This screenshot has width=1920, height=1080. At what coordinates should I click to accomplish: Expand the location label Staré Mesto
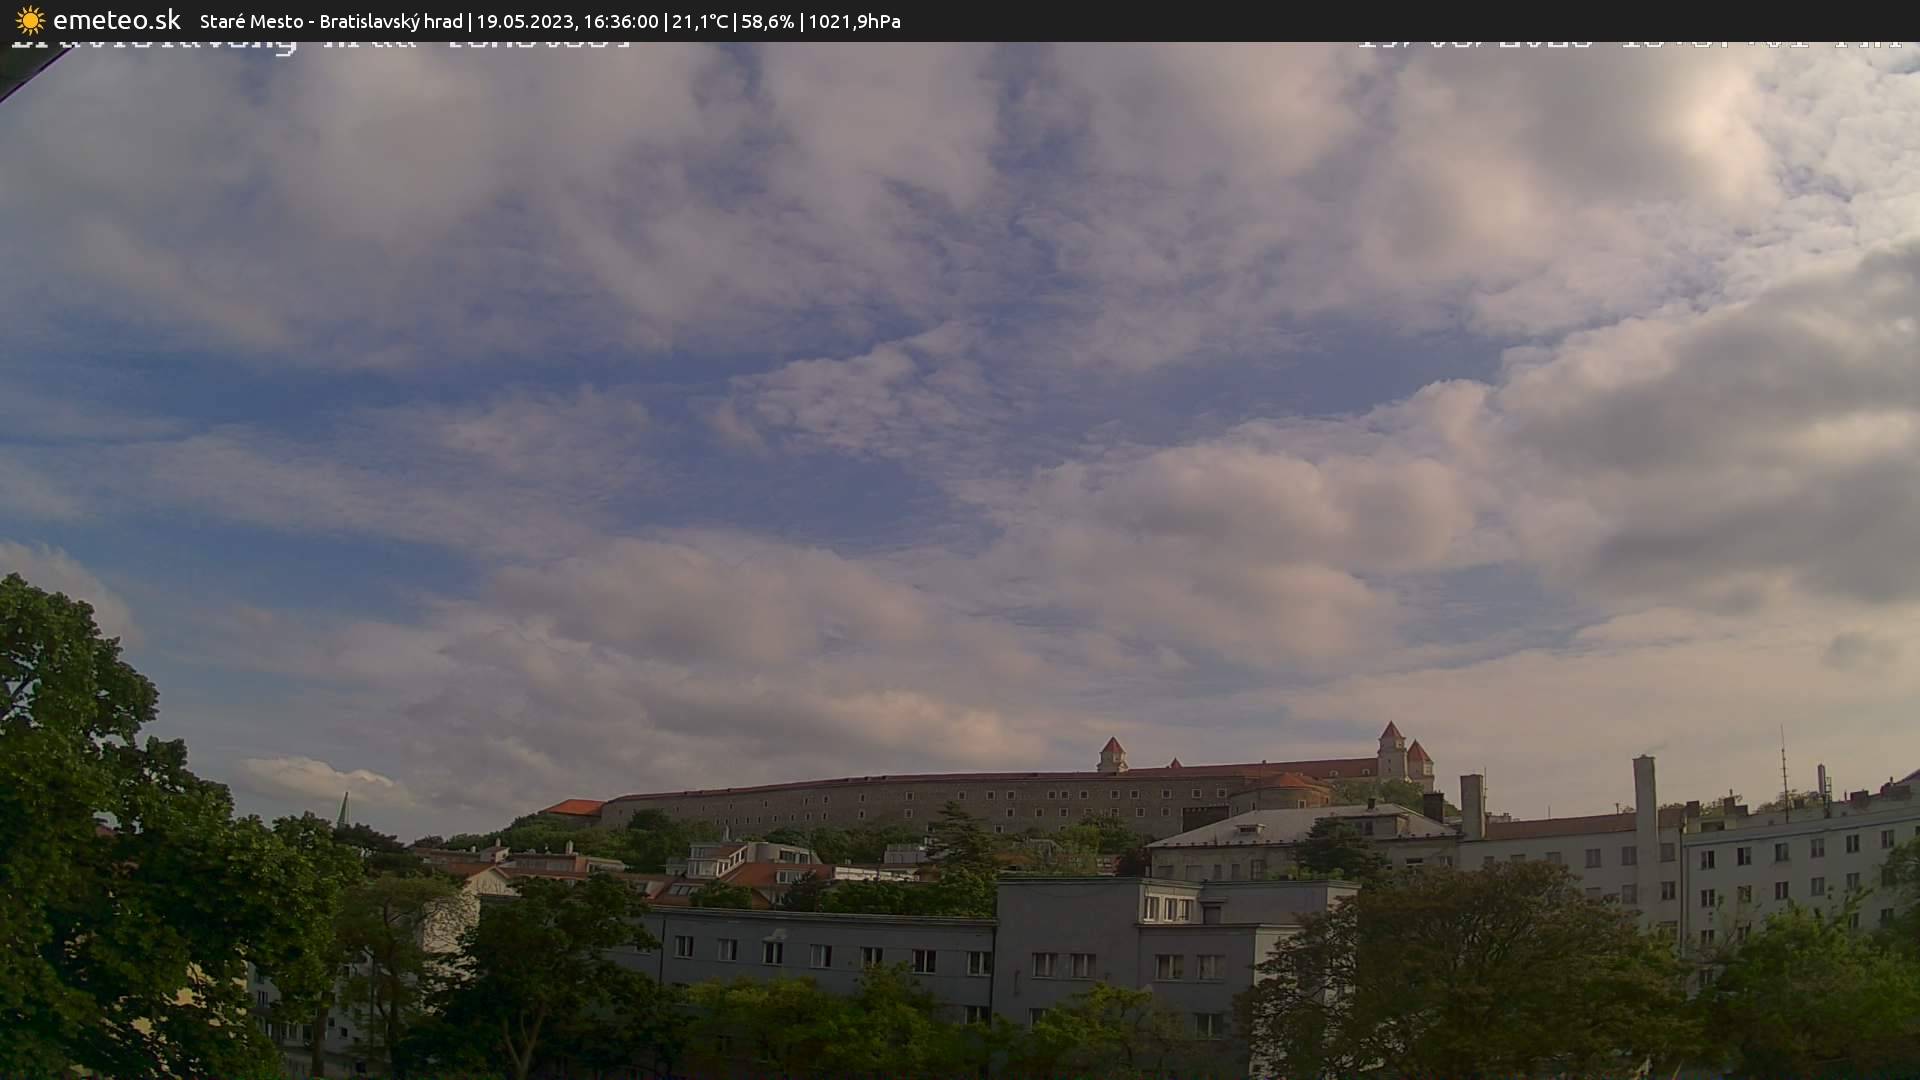(x=250, y=20)
